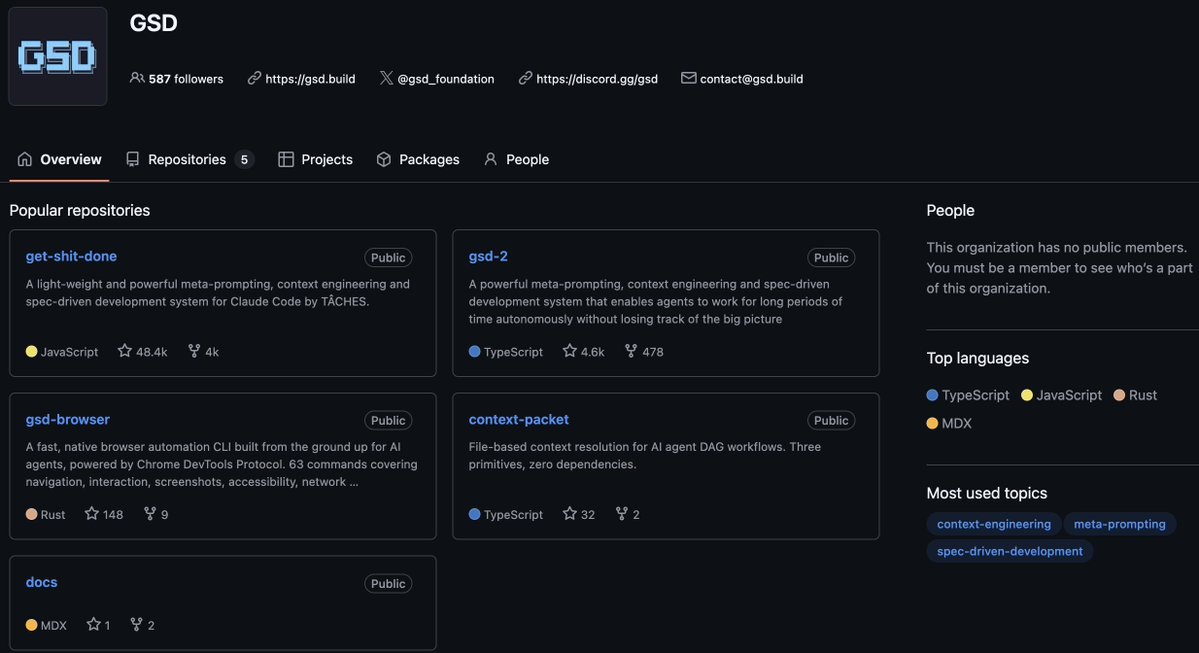Click Rust color dot on gsd-browser card
Image resolution: width=1199 pixels, height=653 pixels.
tap(31, 514)
